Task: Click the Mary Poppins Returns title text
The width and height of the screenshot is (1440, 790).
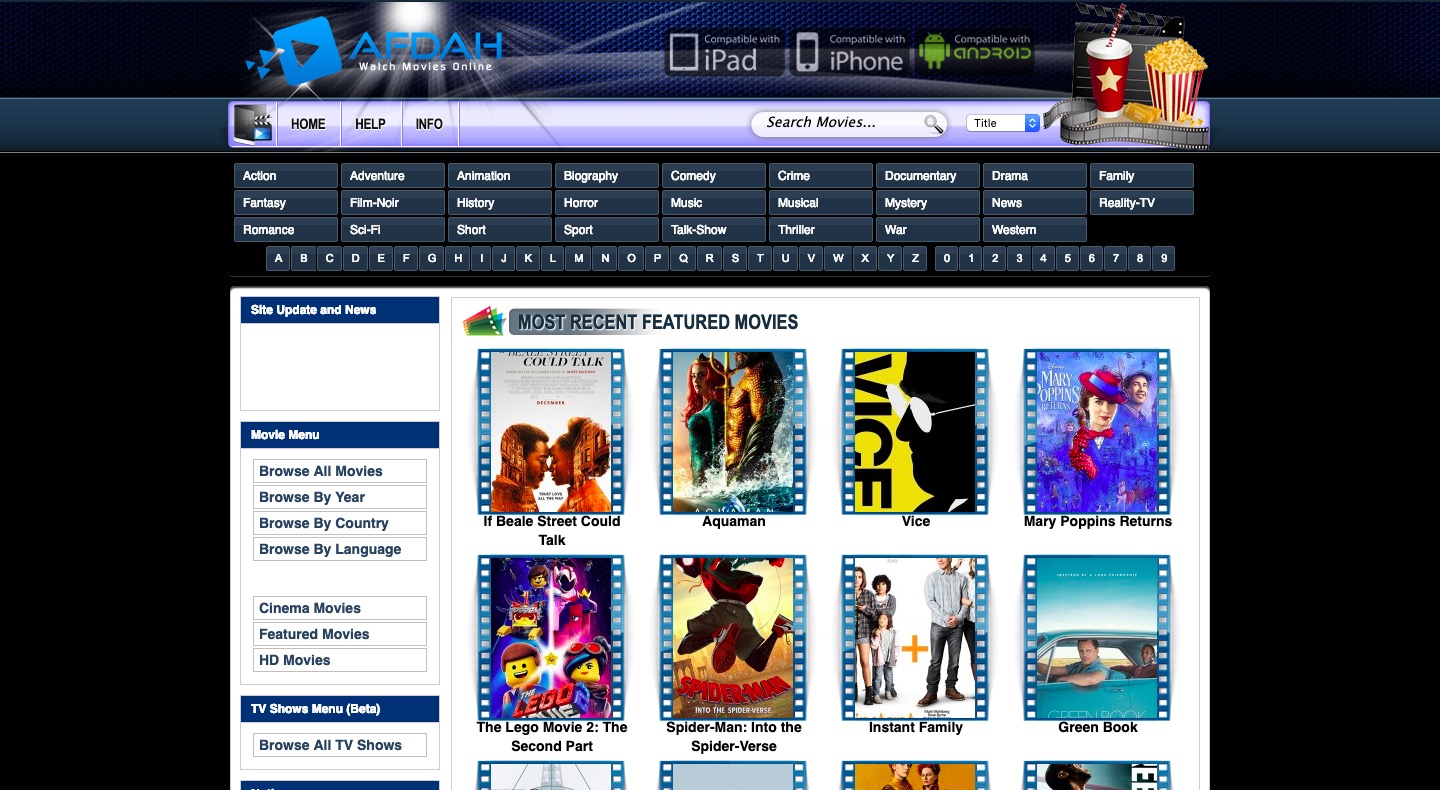Action: (x=1098, y=522)
